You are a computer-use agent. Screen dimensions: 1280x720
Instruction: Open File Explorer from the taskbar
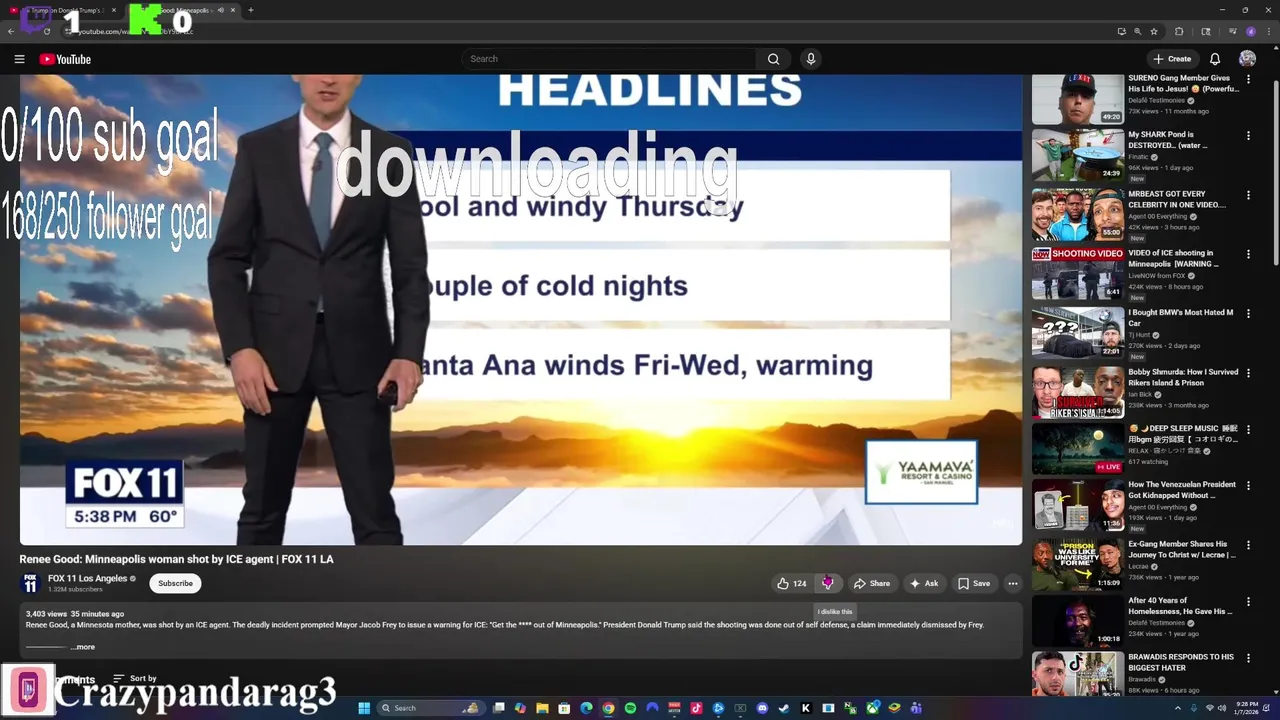[542, 708]
